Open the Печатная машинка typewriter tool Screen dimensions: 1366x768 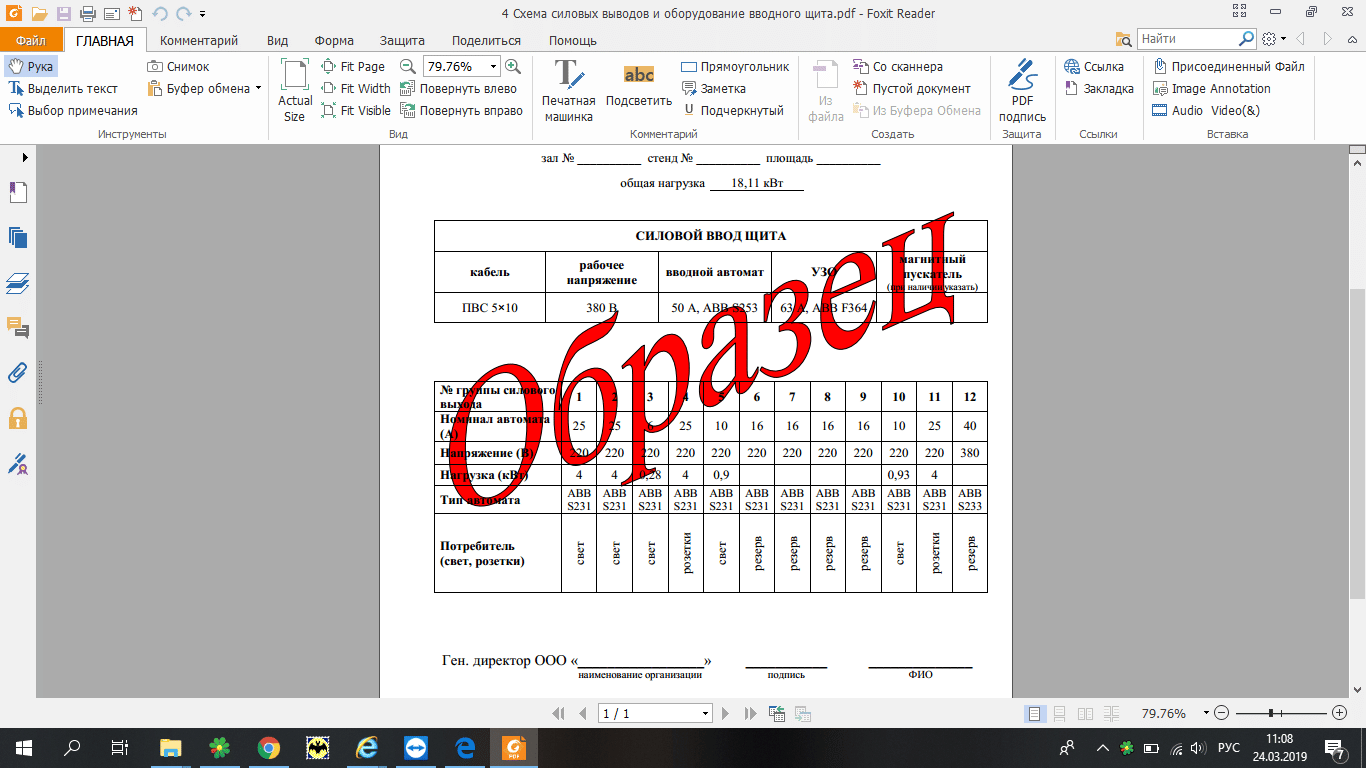point(568,90)
